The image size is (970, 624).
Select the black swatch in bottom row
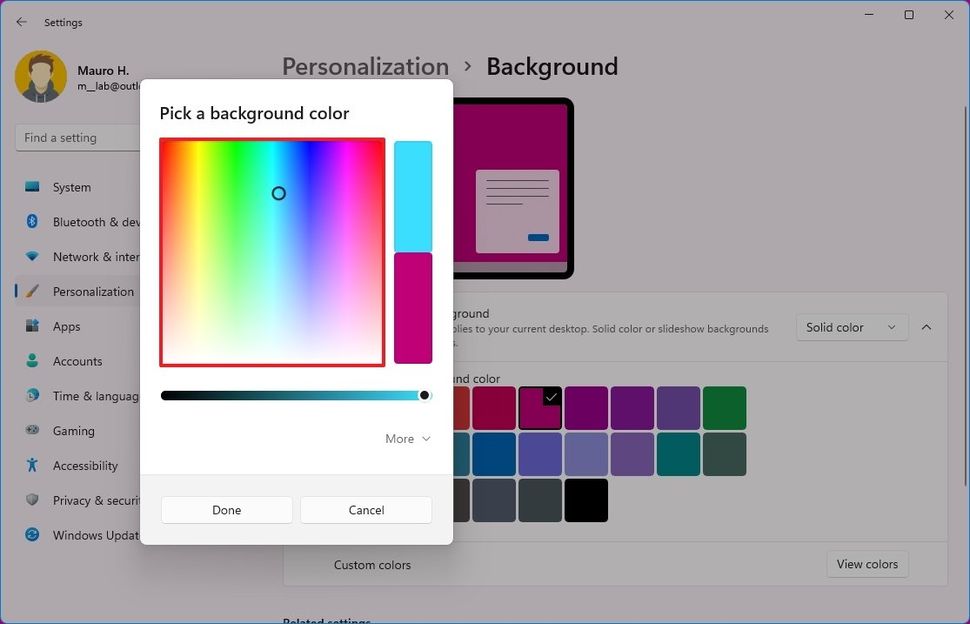pyautogui.click(x=586, y=500)
